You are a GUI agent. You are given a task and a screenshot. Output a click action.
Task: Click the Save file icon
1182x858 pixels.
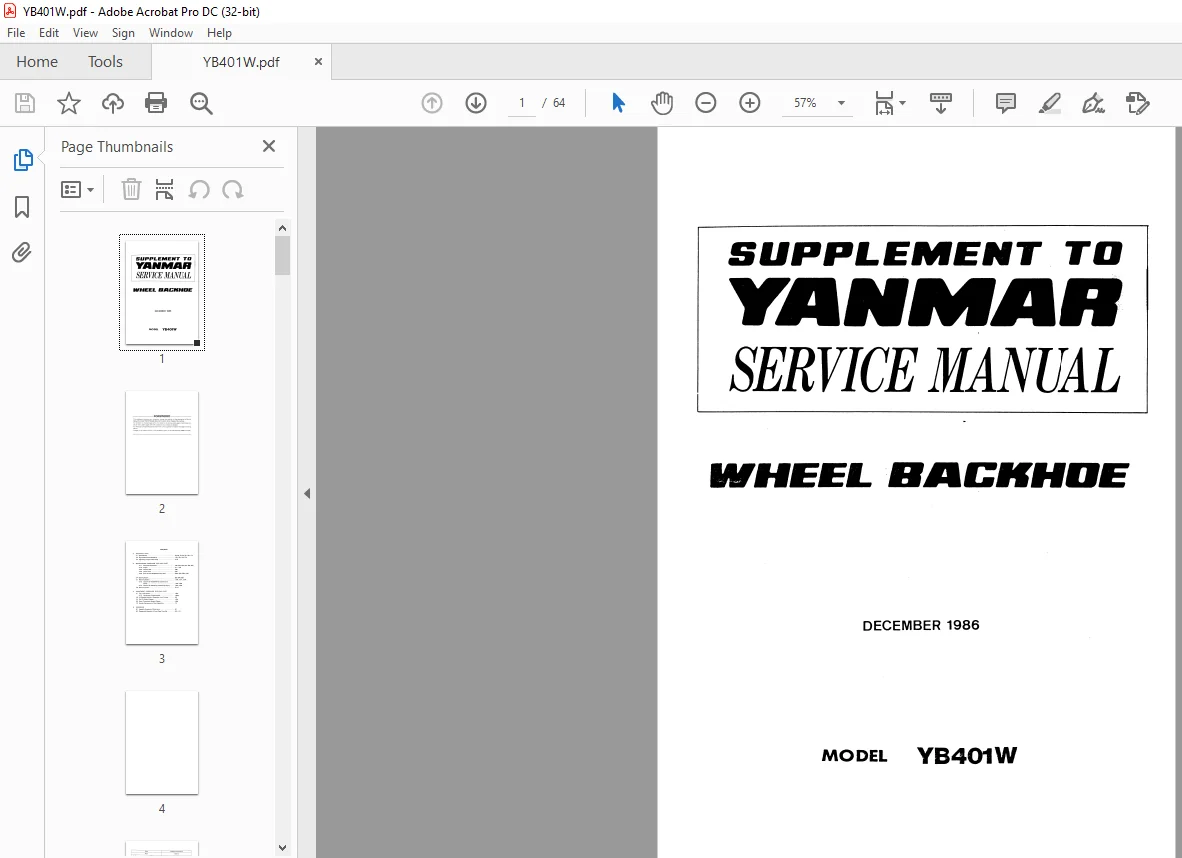coord(25,103)
